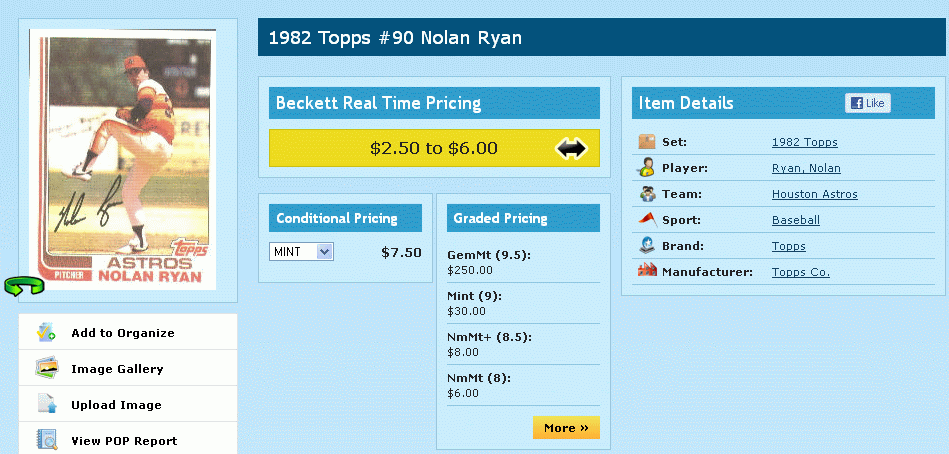Follow the Ryan, Nolan player link
Viewport: 949px width, 454px height.
[806, 169]
